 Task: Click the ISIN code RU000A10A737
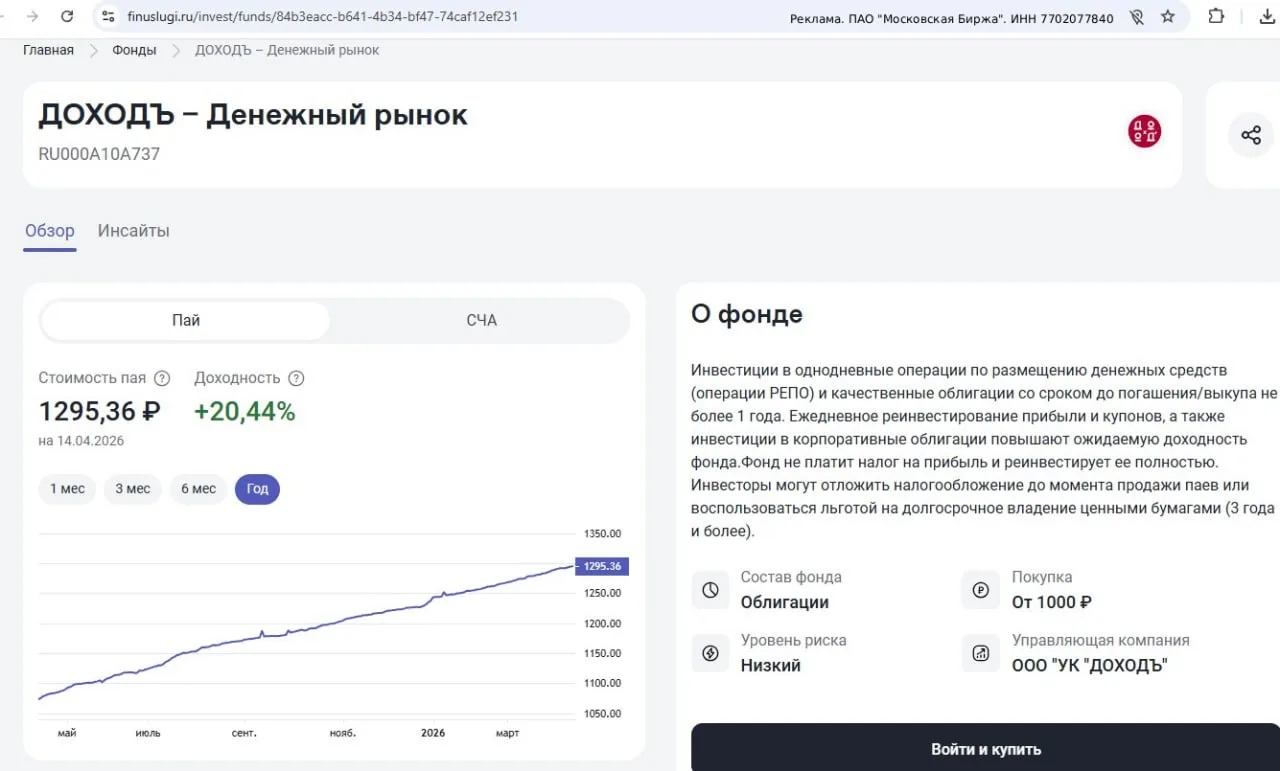pyautogui.click(x=99, y=154)
